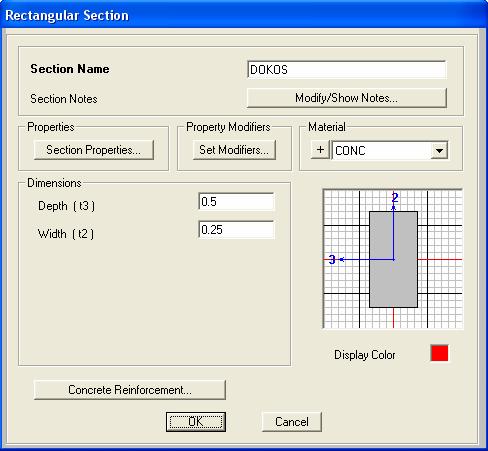Click the Depth (t3) value field
The image size is (488, 451).
click(x=236, y=202)
